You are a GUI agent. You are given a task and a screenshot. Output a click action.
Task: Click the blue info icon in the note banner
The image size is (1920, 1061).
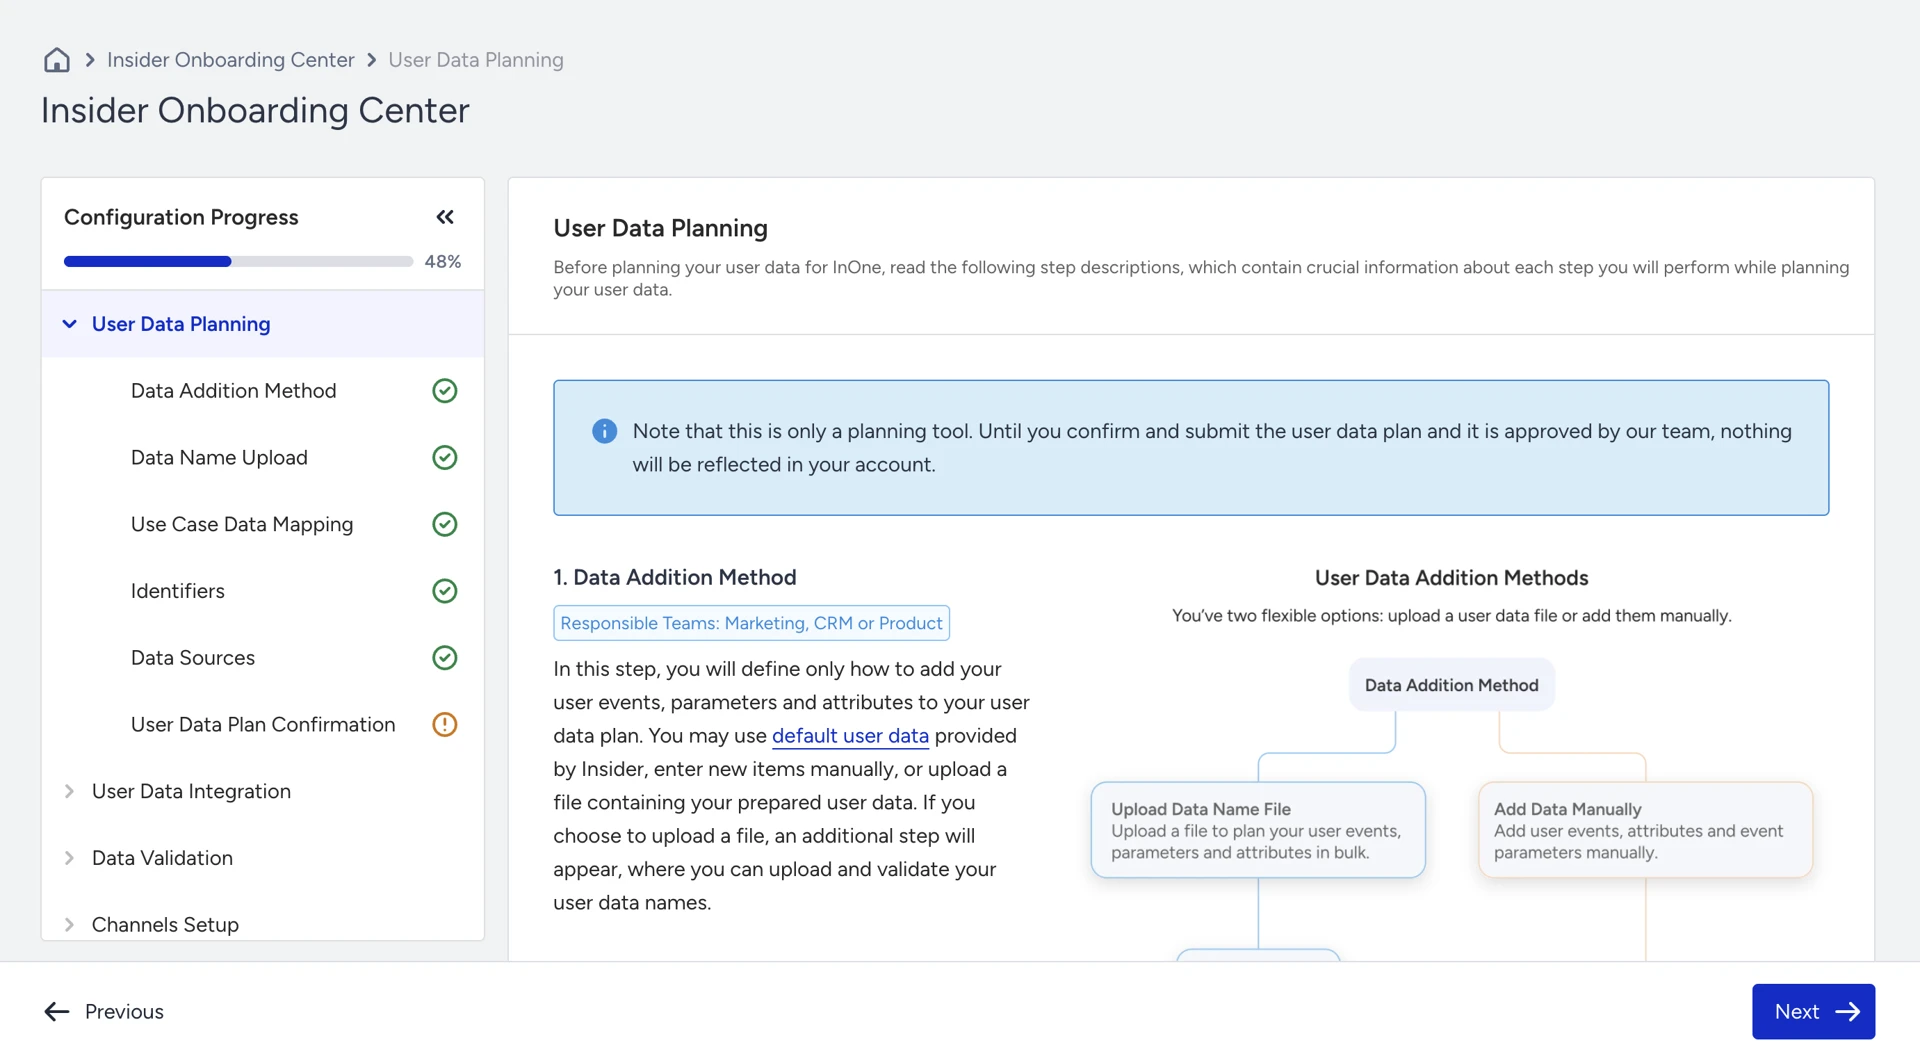pyautogui.click(x=604, y=431)
